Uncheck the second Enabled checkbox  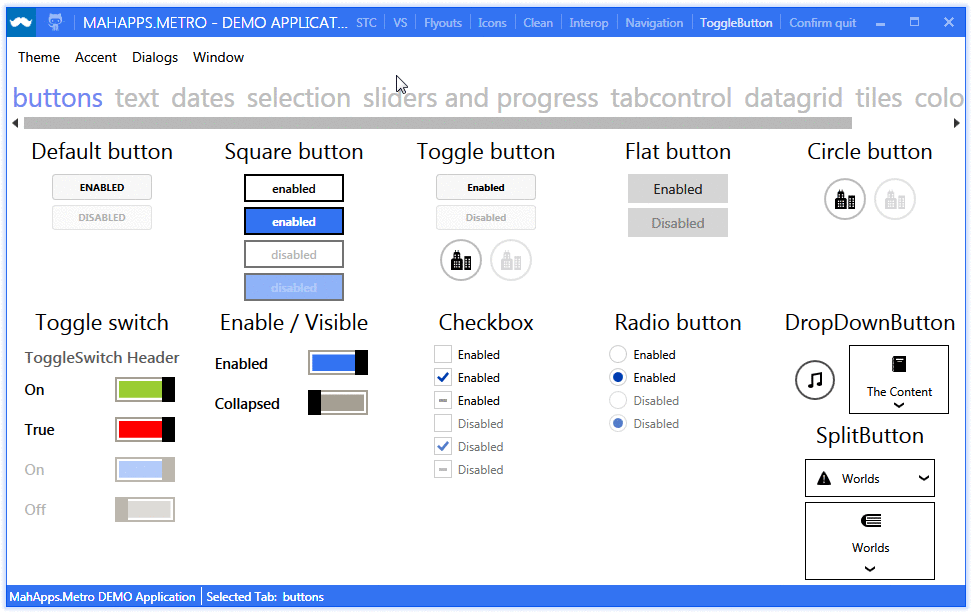(442, 377)
